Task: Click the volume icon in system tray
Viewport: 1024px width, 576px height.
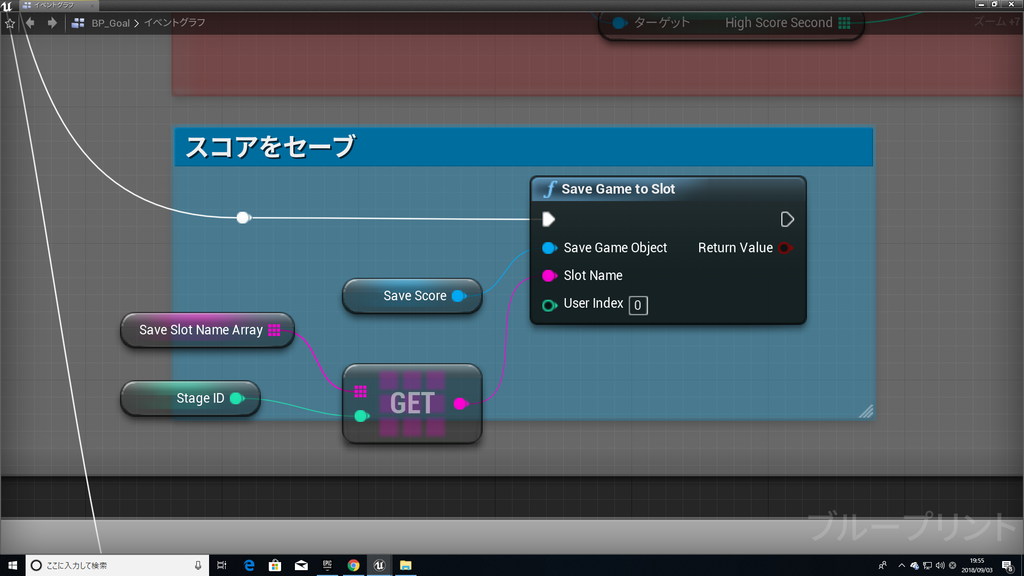Action: pos(940,566)
